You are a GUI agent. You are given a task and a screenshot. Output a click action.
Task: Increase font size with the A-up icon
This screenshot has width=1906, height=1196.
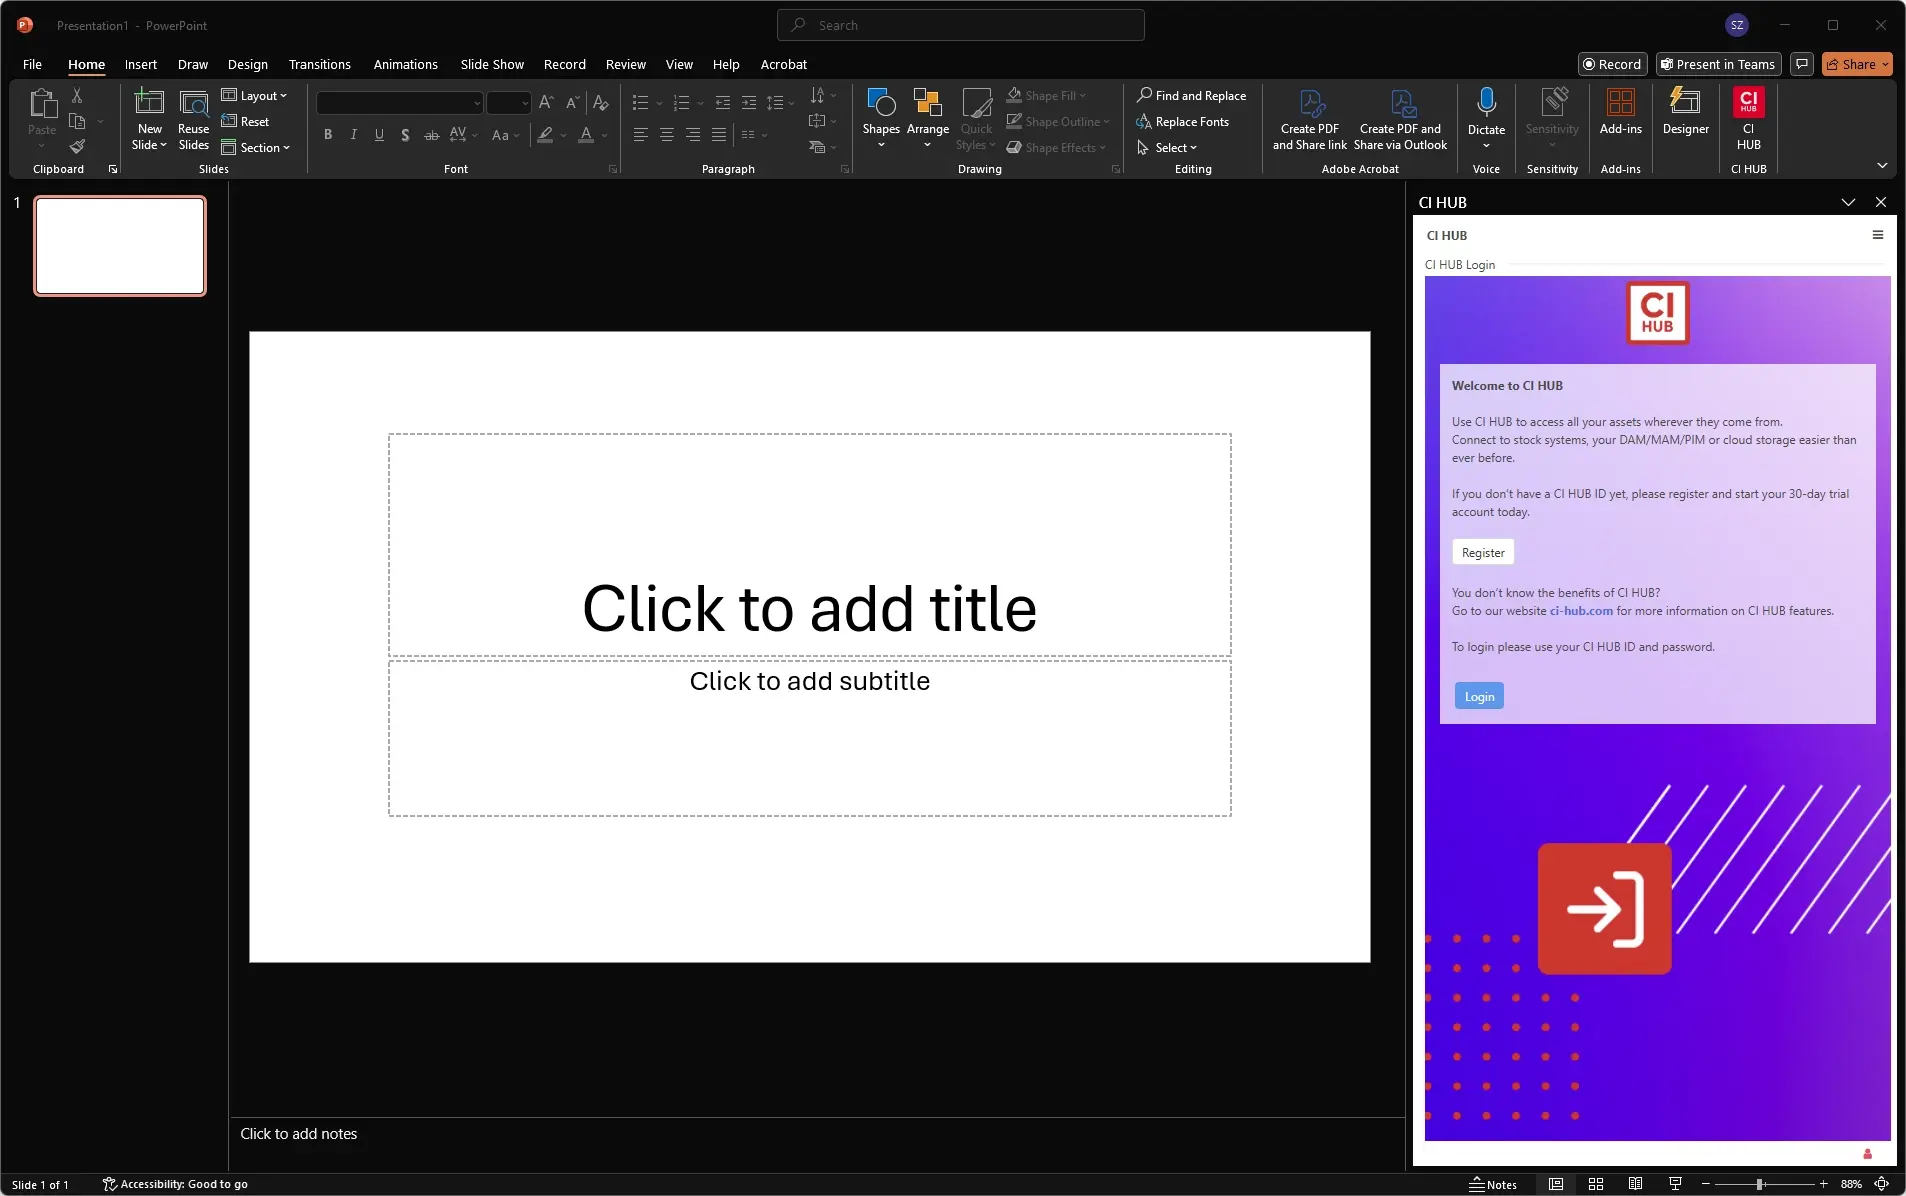(546, 102)
